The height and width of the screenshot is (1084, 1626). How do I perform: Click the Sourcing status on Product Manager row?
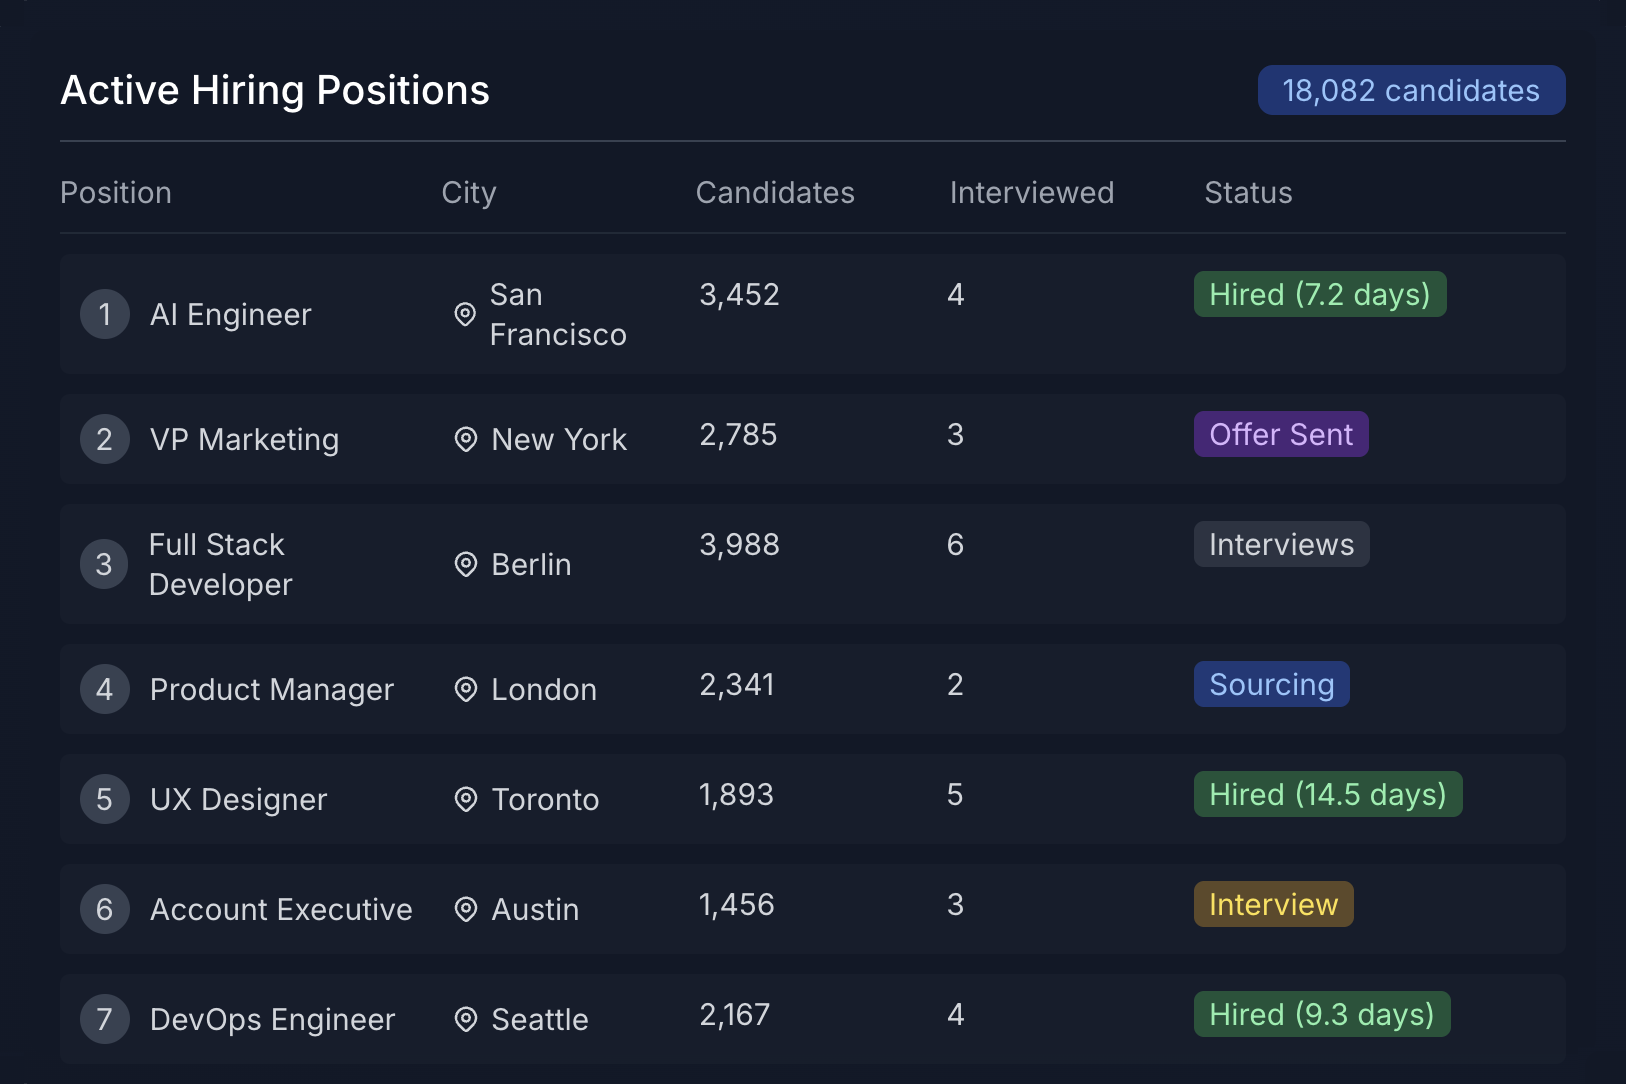(x=1271, y=684)
